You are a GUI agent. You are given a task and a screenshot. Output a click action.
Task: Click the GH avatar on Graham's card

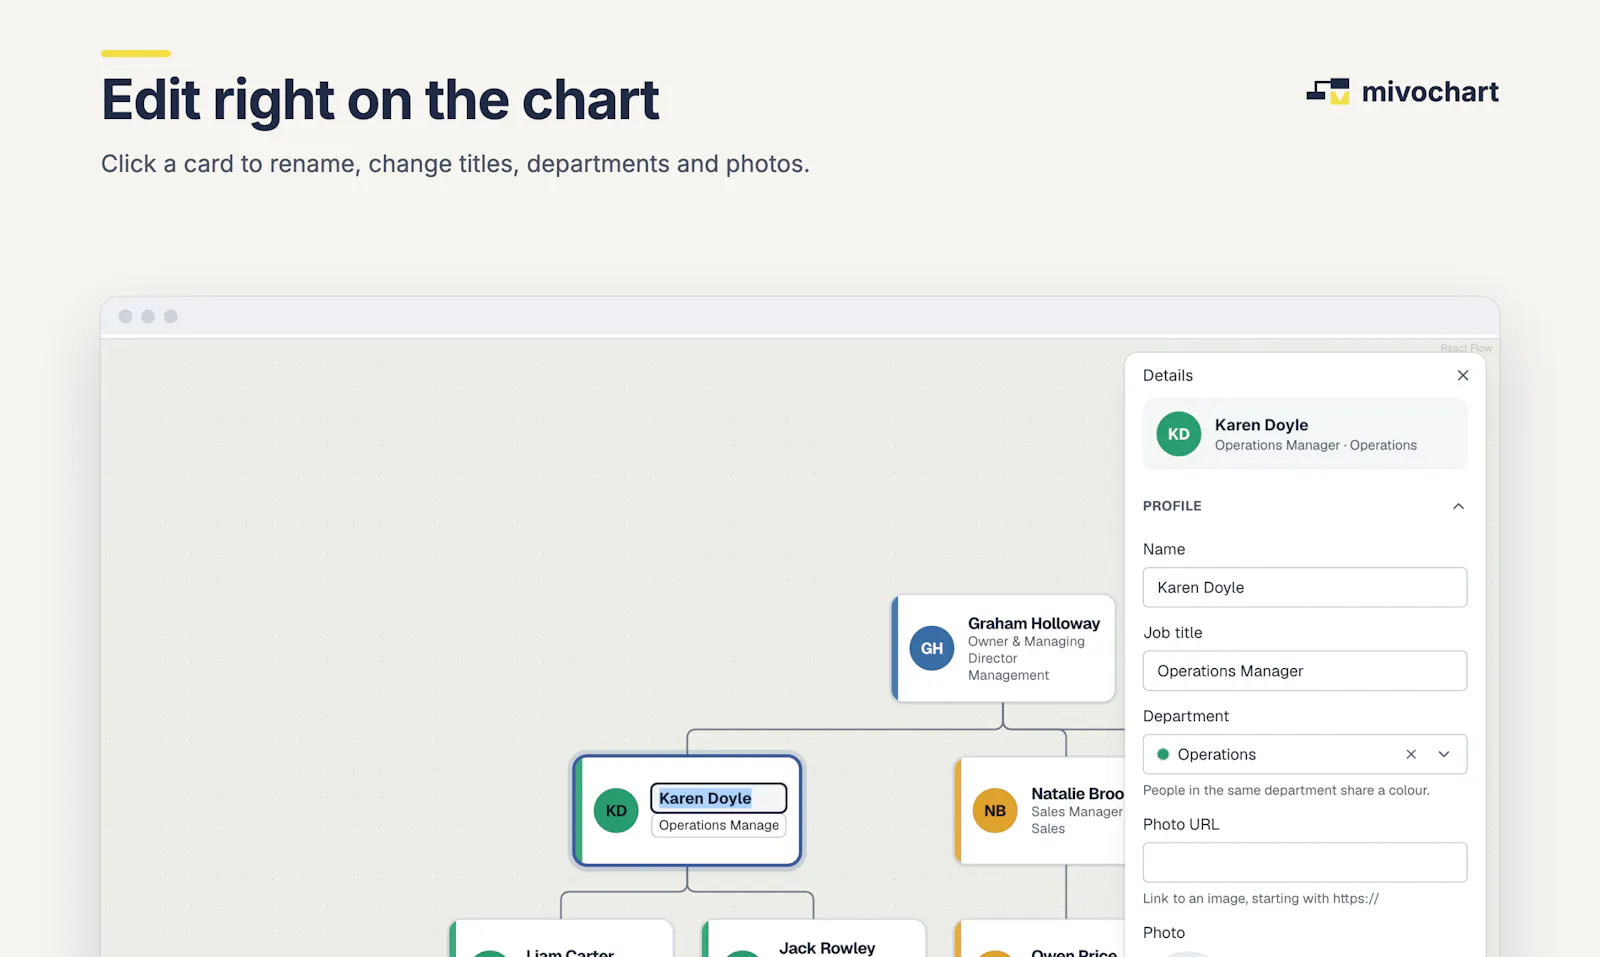click(932, 648)
